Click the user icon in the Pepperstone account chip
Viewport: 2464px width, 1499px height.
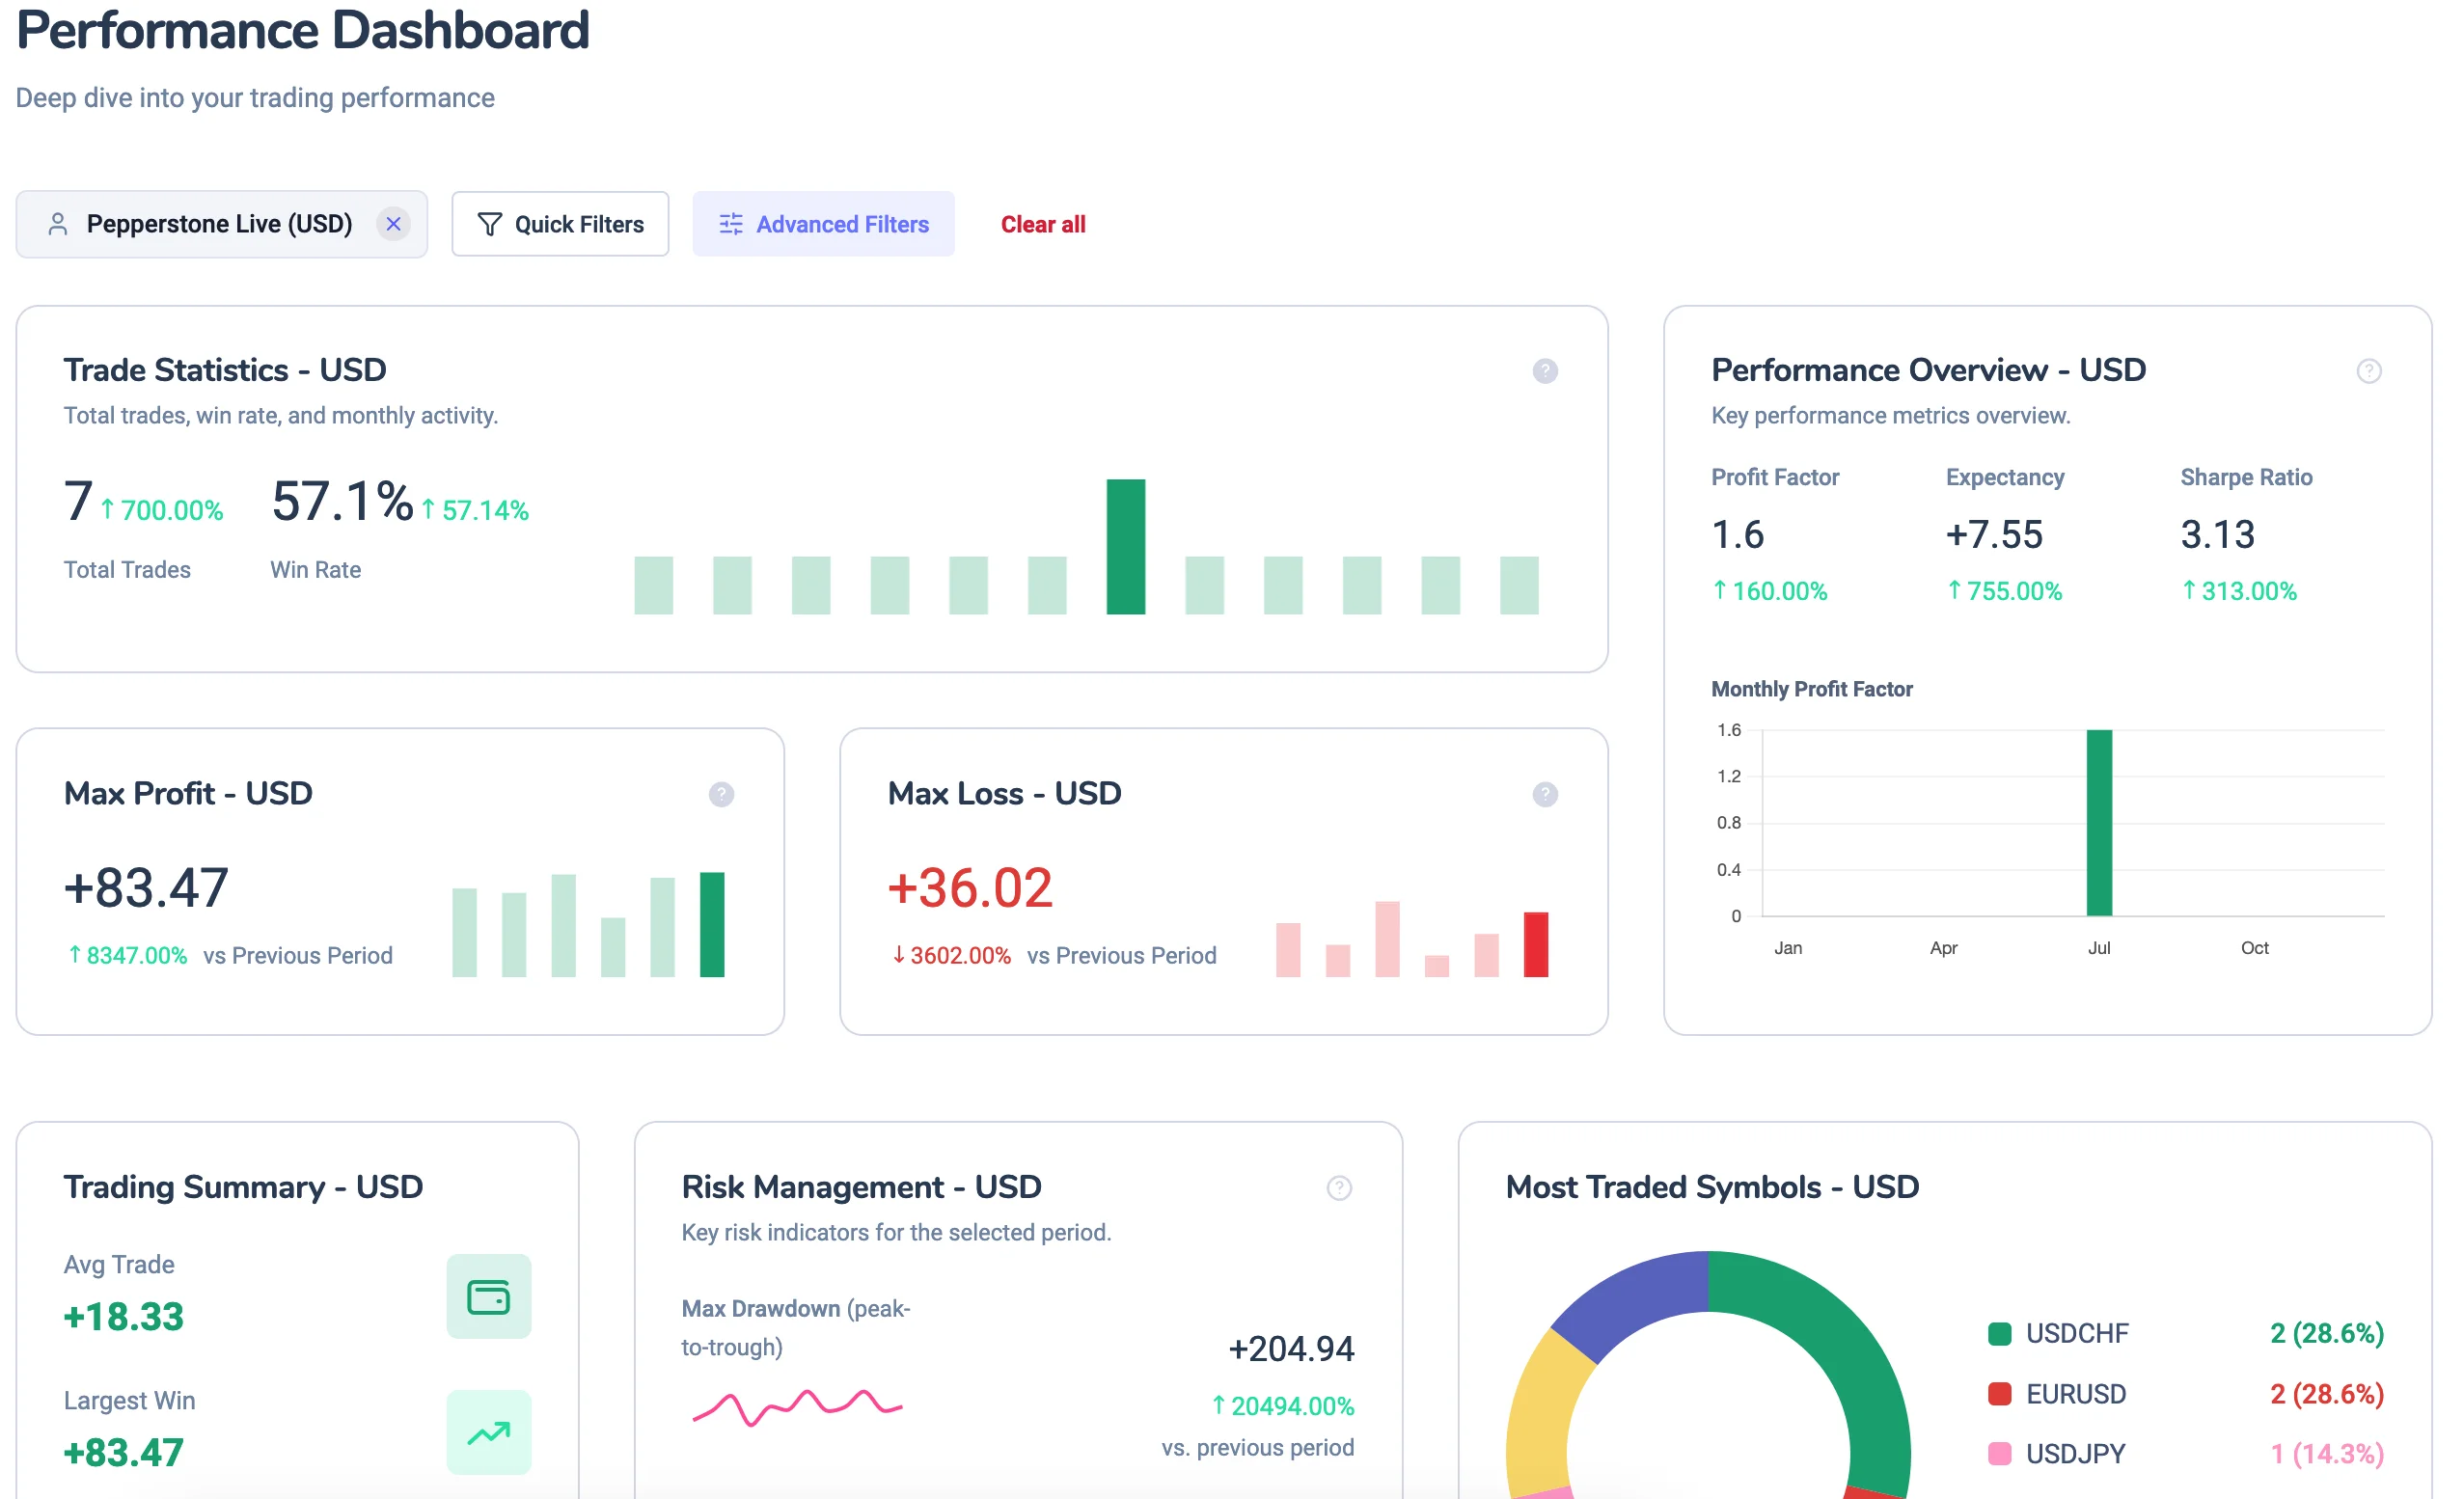(x=58, y=225)
